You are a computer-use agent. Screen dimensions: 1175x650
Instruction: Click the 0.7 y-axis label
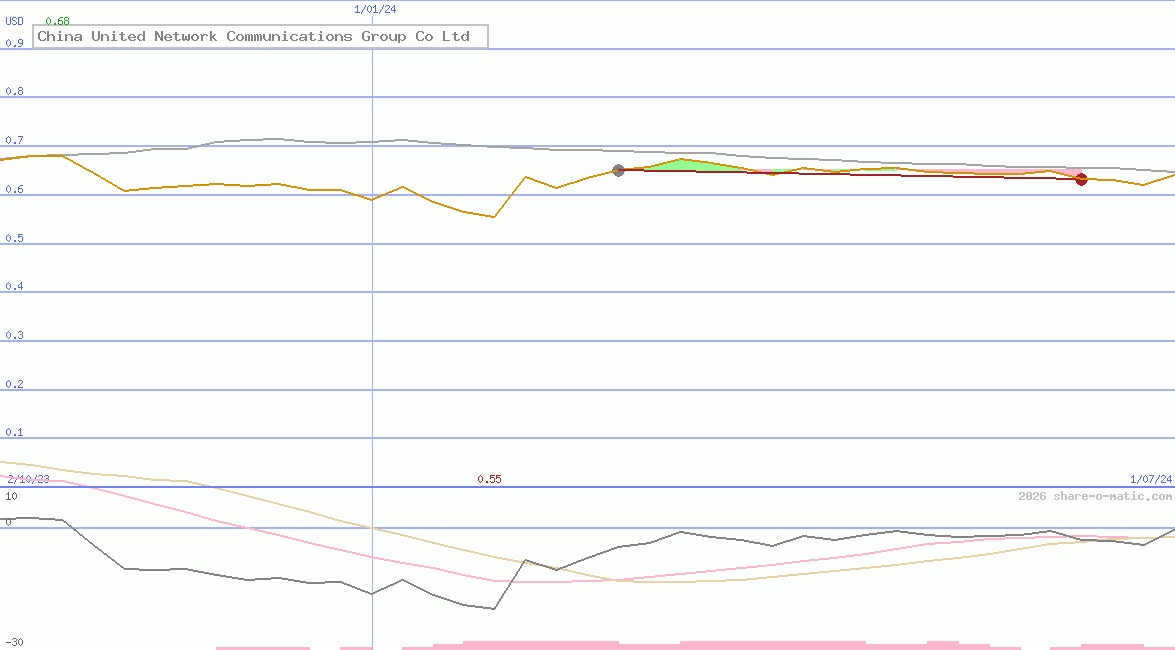pos(14,140)
